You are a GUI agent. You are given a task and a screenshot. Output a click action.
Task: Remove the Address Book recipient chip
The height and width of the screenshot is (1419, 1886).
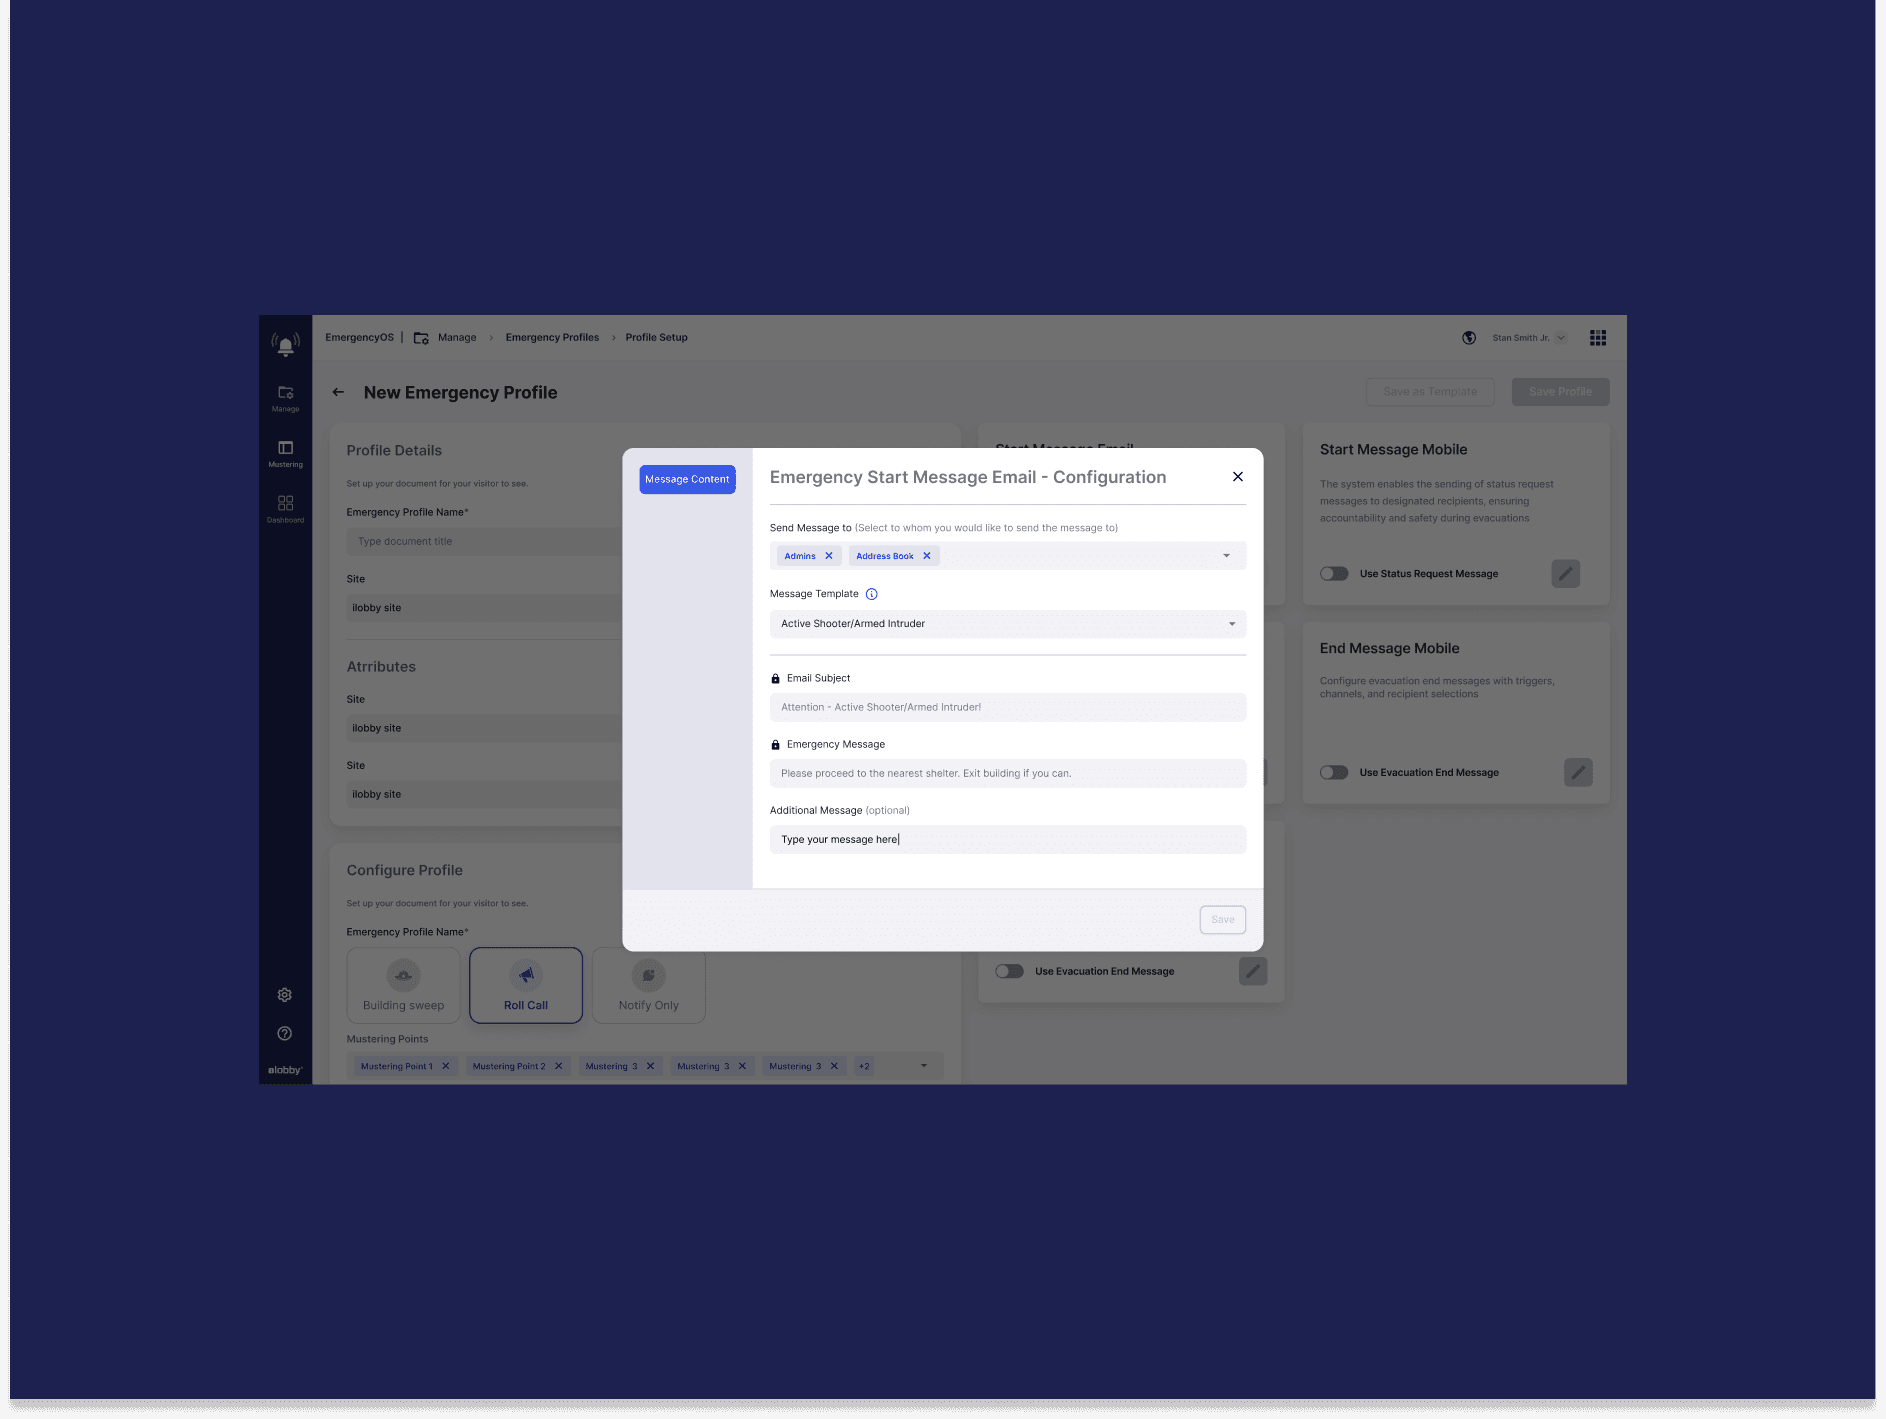(927, 556)
